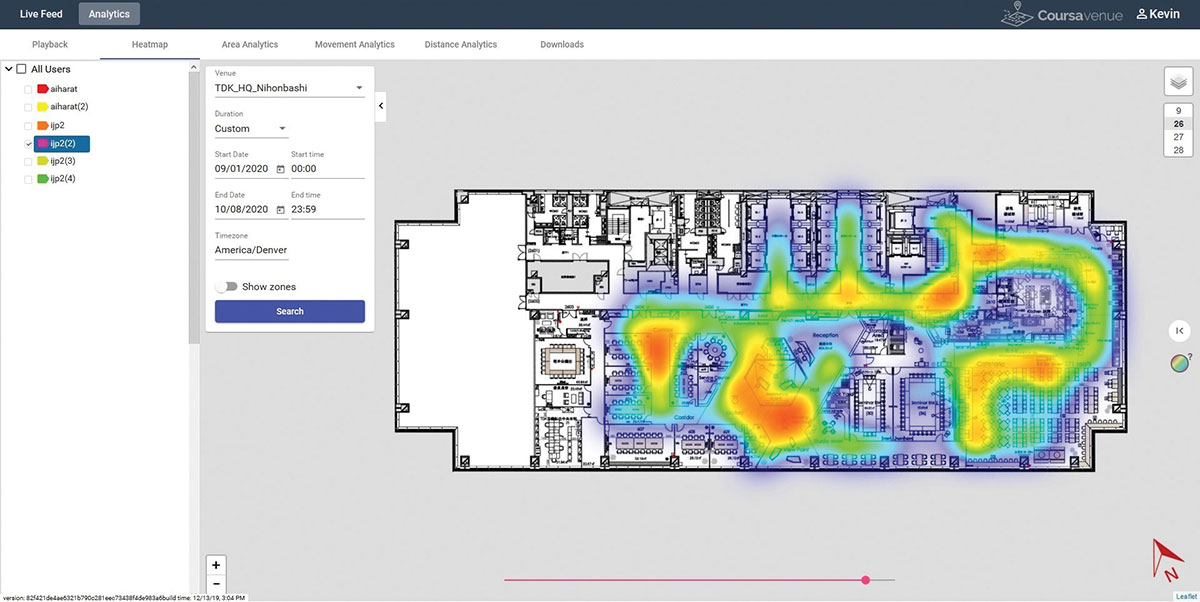Click the Coursavenue logo
The width and height of the screenshot is (1200, 602).
point(1062,13)
